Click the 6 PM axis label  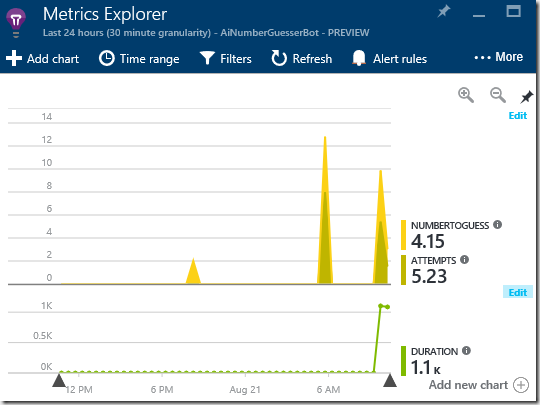point(162,390)
